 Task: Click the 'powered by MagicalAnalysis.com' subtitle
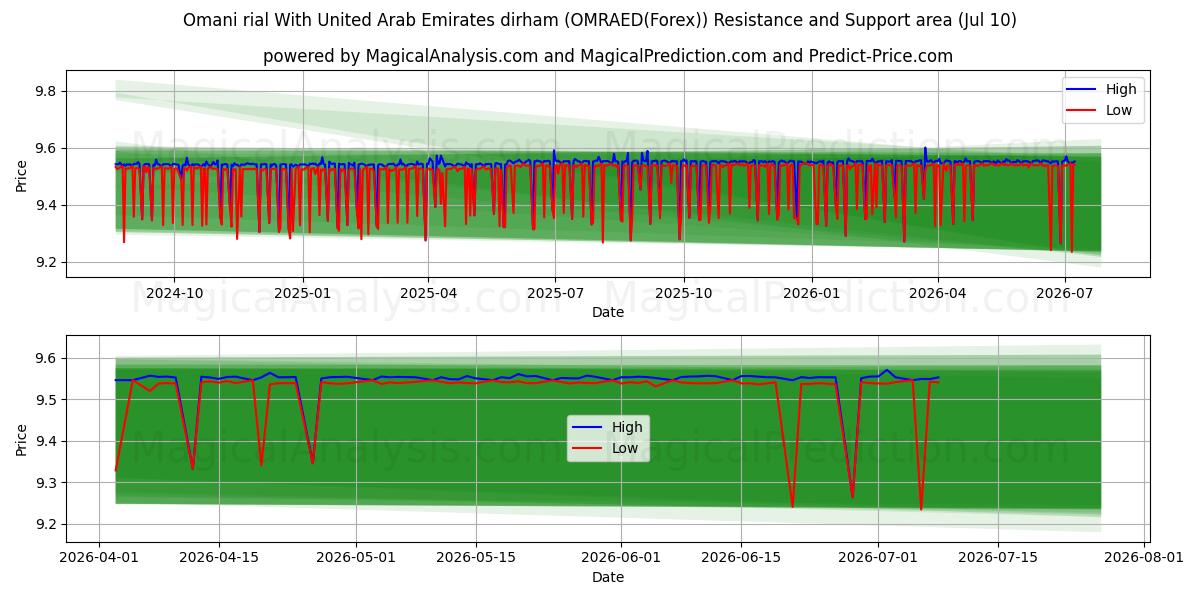pos(608,56)
